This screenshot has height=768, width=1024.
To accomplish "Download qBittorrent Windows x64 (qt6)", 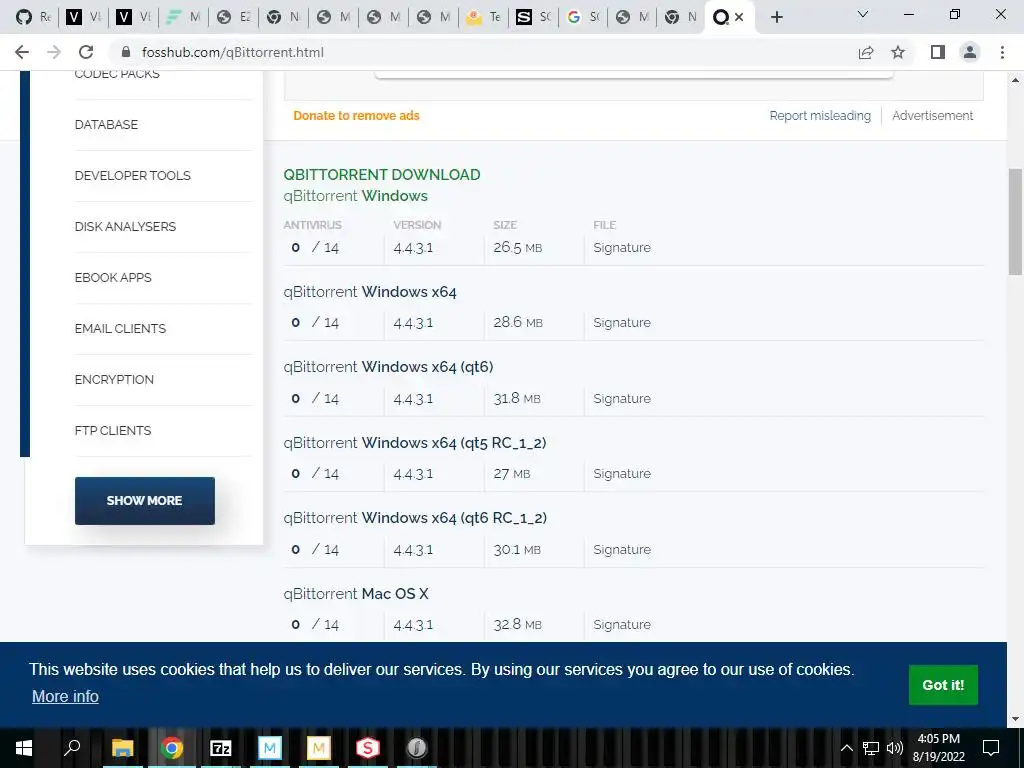I will point(388,367).
